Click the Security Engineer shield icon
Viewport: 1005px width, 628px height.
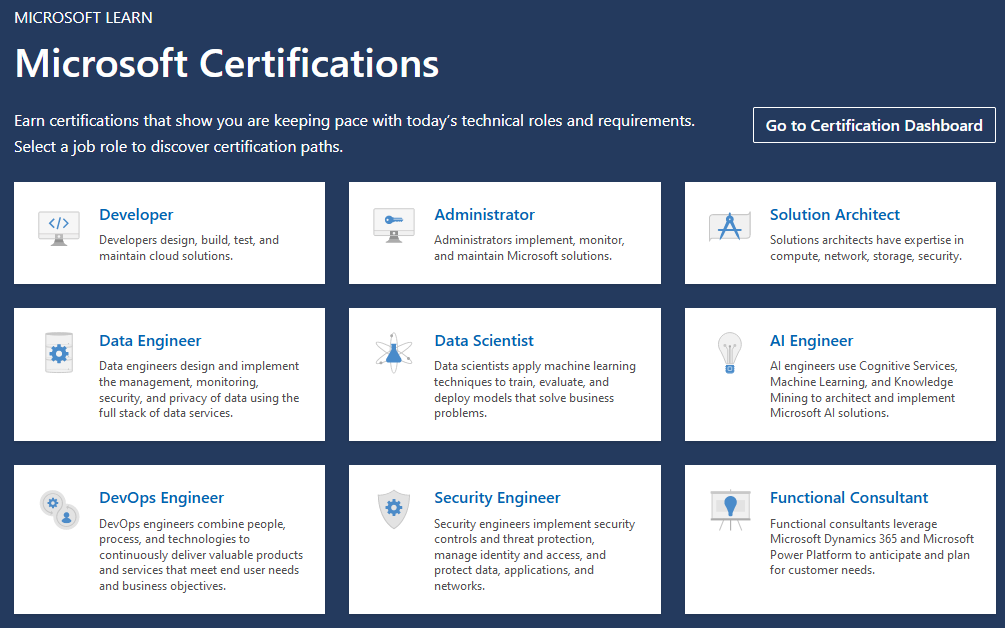[x=394, y=509]
